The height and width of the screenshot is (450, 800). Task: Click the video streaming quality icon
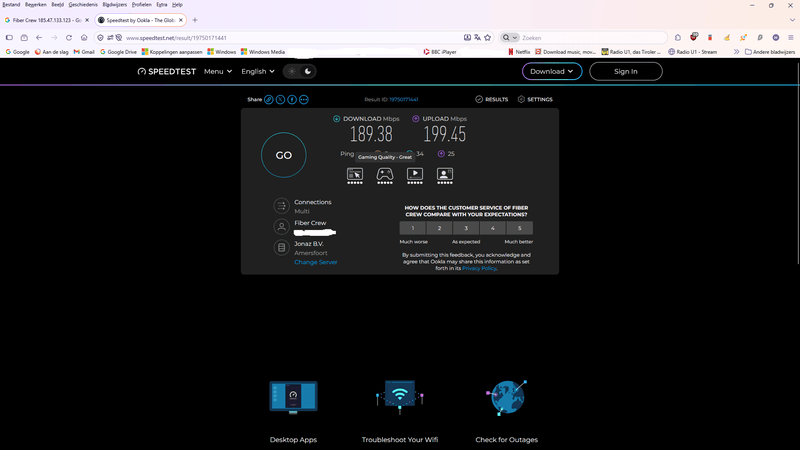415,176
